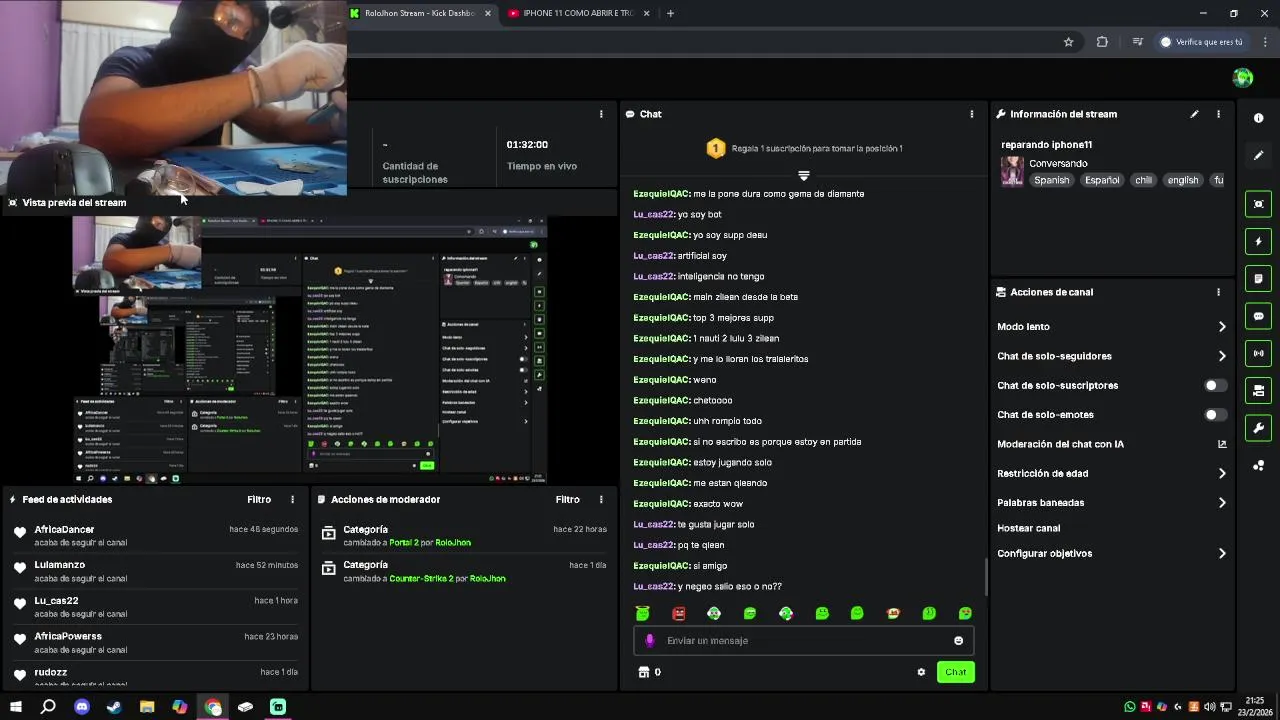Image resolution: width=1280 pixels, height=720 pixels.
Task: Expand Palabras baneadas settings
Action: 1222,503
